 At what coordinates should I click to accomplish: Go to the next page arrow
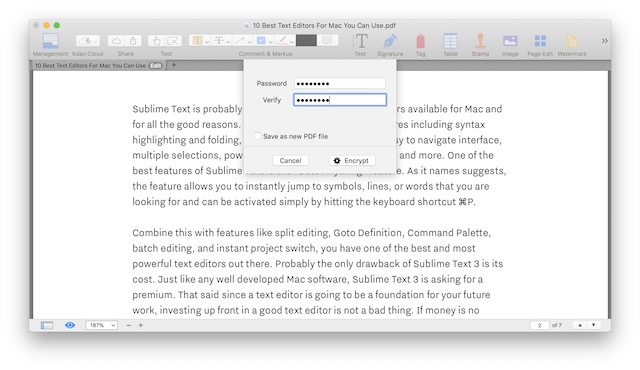point(593,325)
